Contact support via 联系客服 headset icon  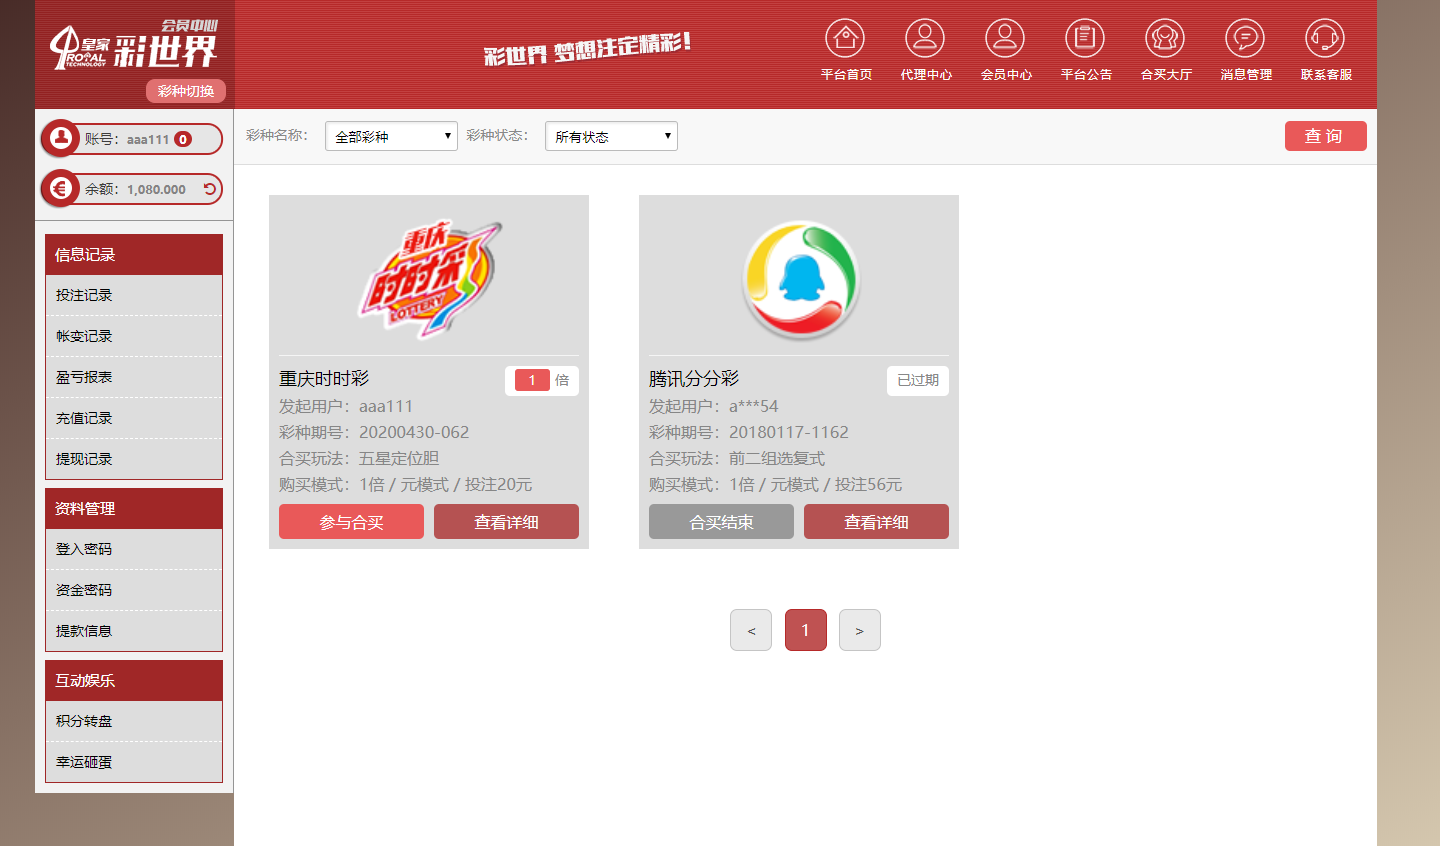1325,39
